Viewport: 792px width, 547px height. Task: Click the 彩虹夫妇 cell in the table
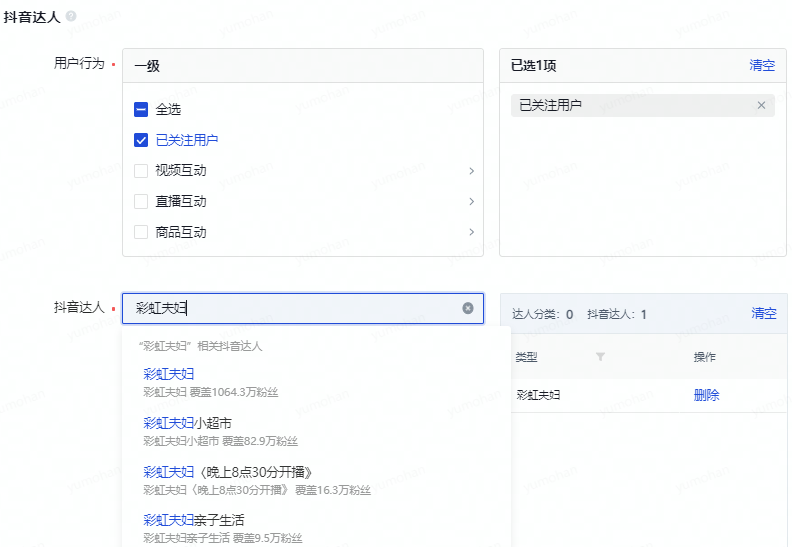tap(538, 395)
